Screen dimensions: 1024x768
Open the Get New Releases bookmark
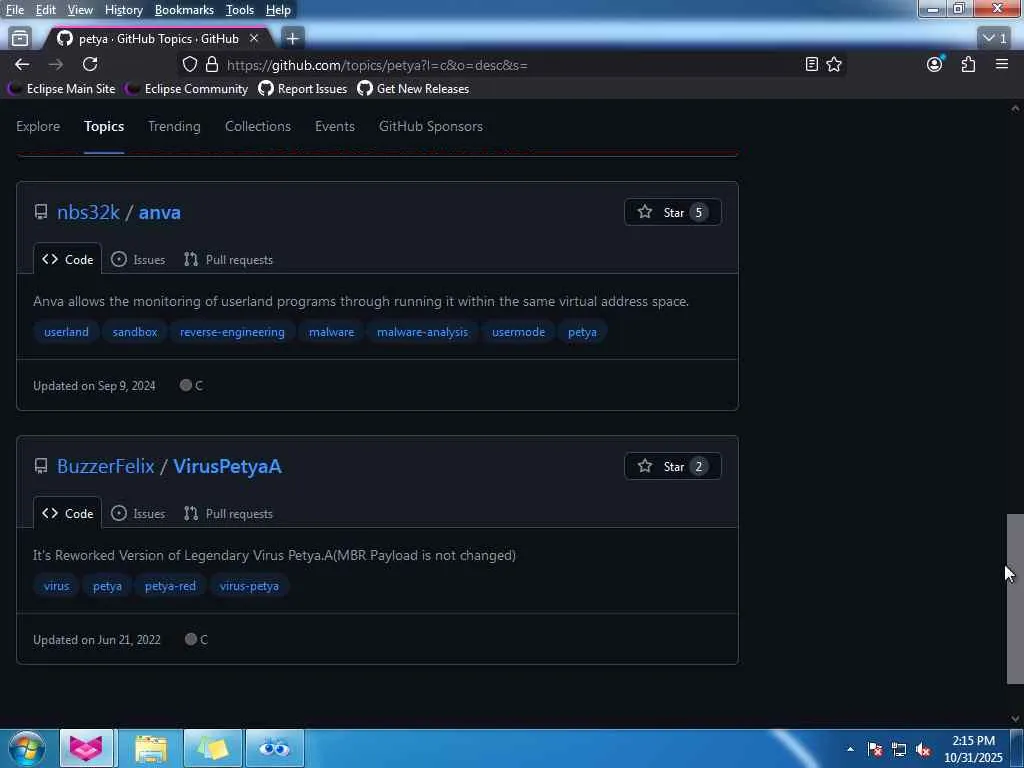point(413,88)
